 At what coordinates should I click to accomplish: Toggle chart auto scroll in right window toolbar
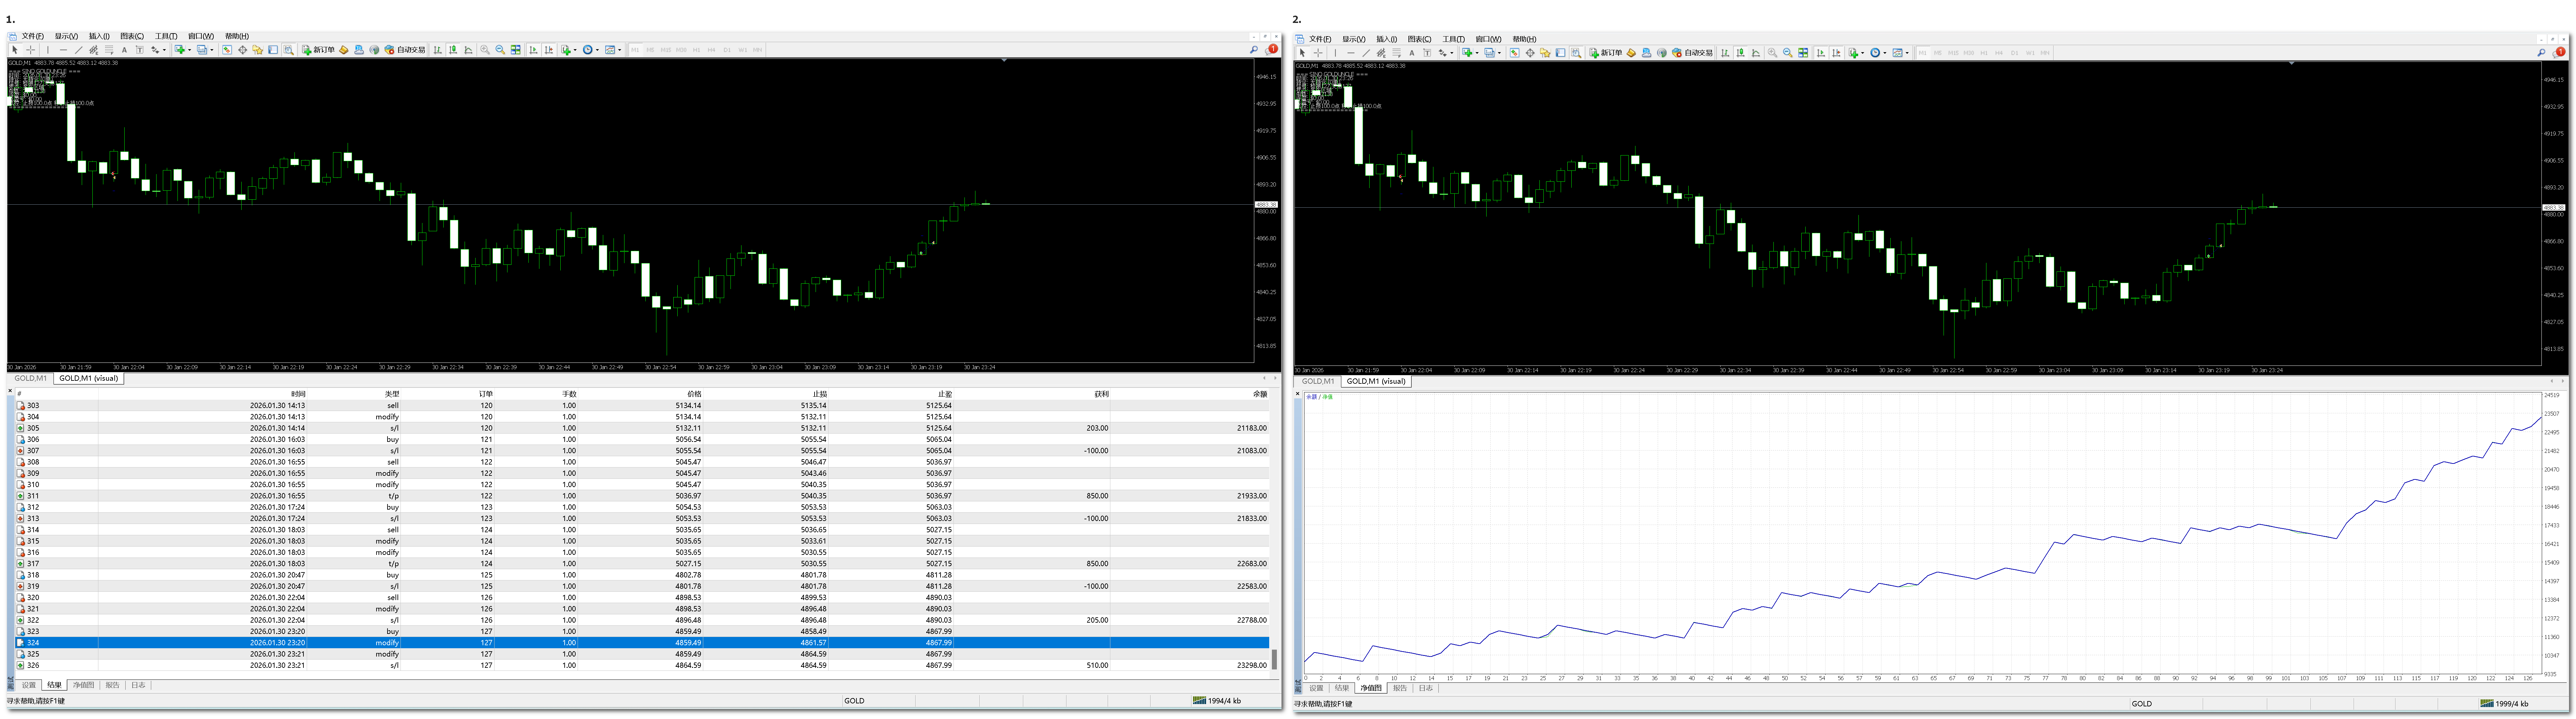click(x=1821, y=53)
